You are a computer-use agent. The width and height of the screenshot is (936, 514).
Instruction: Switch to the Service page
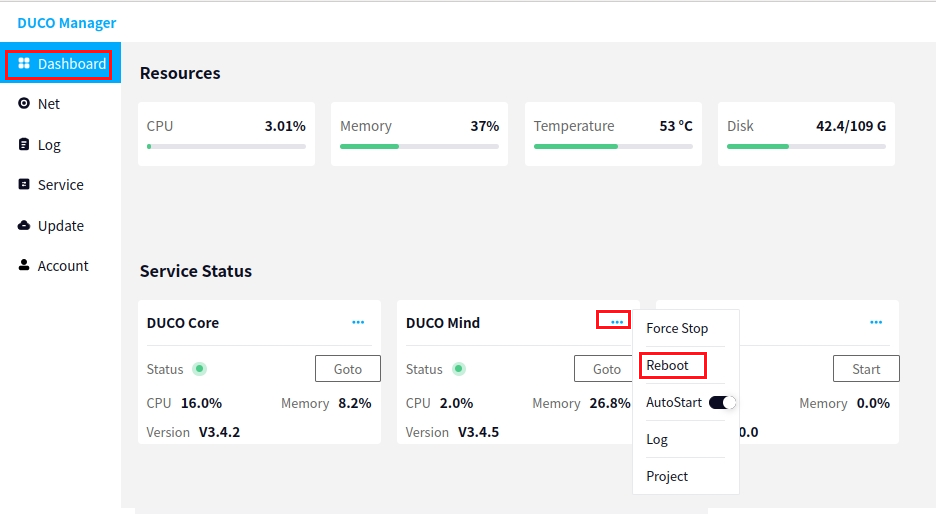[x=60, y=185]
